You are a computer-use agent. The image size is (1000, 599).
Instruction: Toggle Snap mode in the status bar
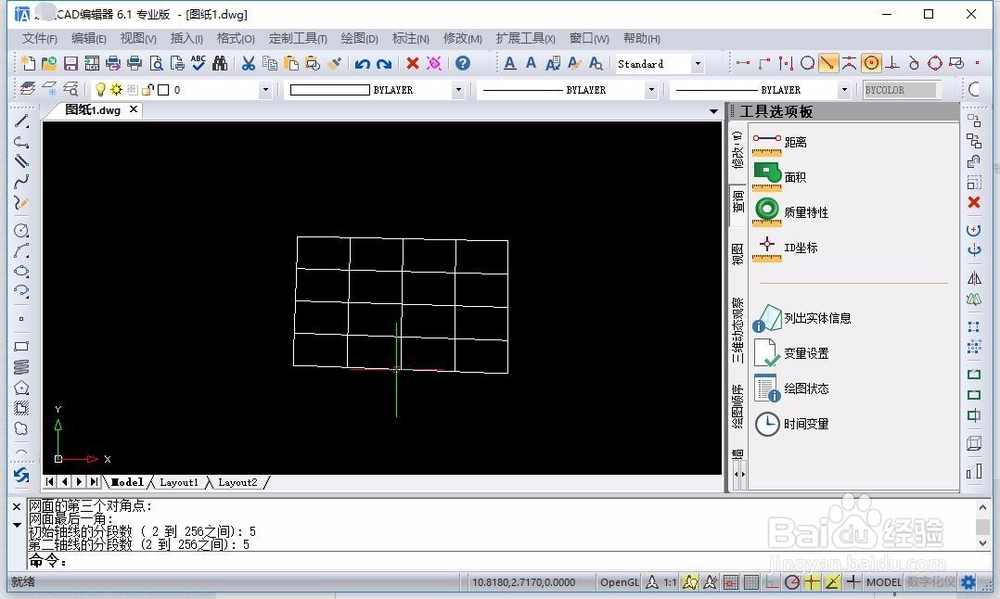point(731,582)
